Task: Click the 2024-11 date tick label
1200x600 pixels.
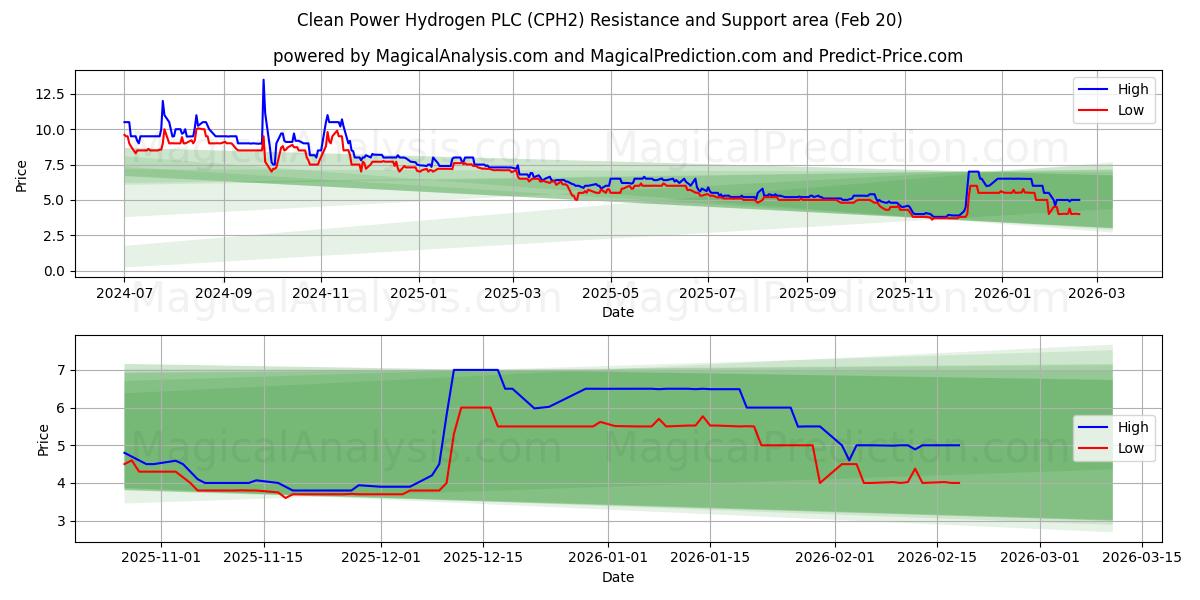Action: [x=321, y=295]
